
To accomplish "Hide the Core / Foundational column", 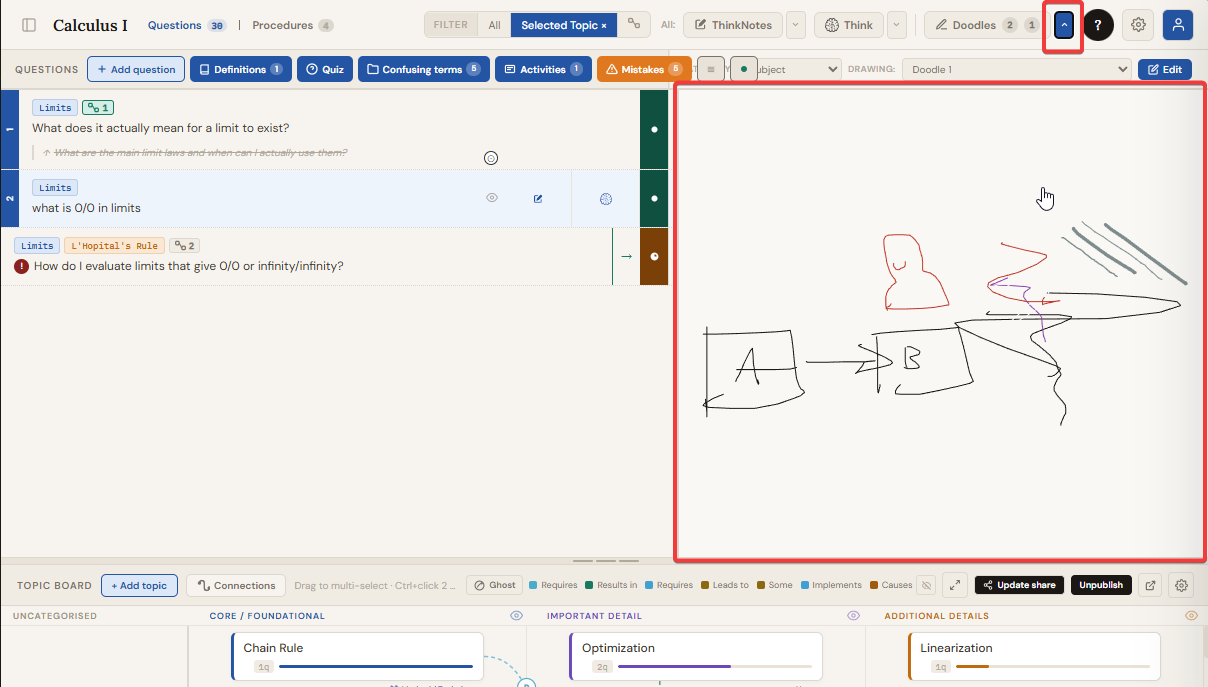I will tap(516, 616).
